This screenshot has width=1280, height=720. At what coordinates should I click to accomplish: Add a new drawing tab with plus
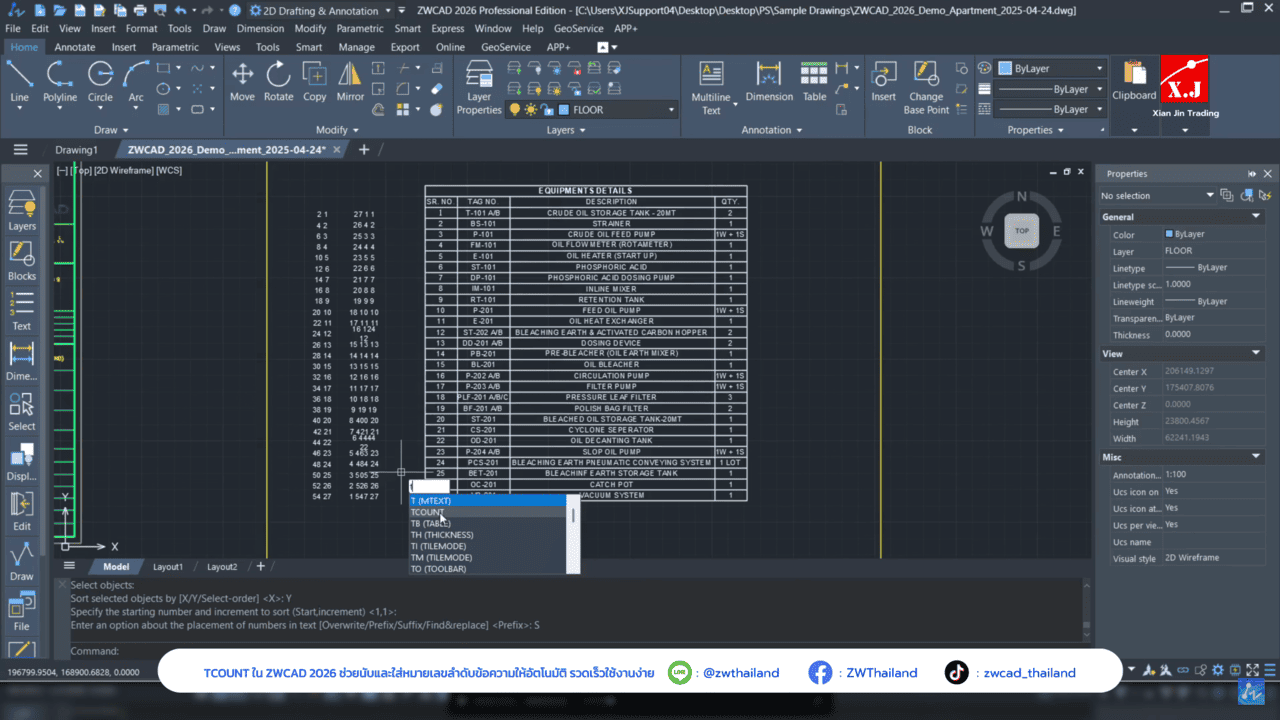(364, 150)
